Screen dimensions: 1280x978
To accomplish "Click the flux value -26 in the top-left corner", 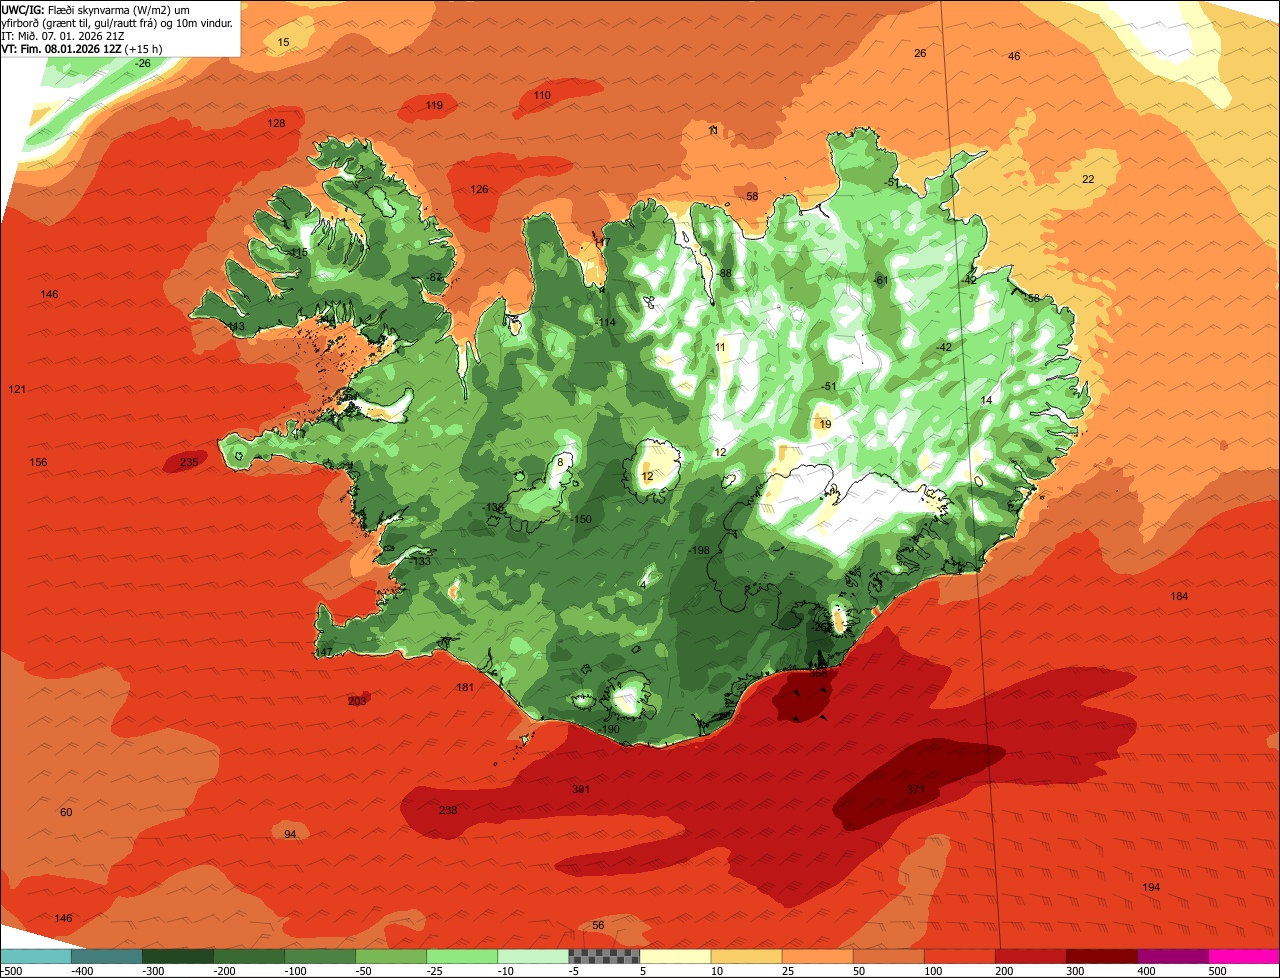I will pos(143,63).
